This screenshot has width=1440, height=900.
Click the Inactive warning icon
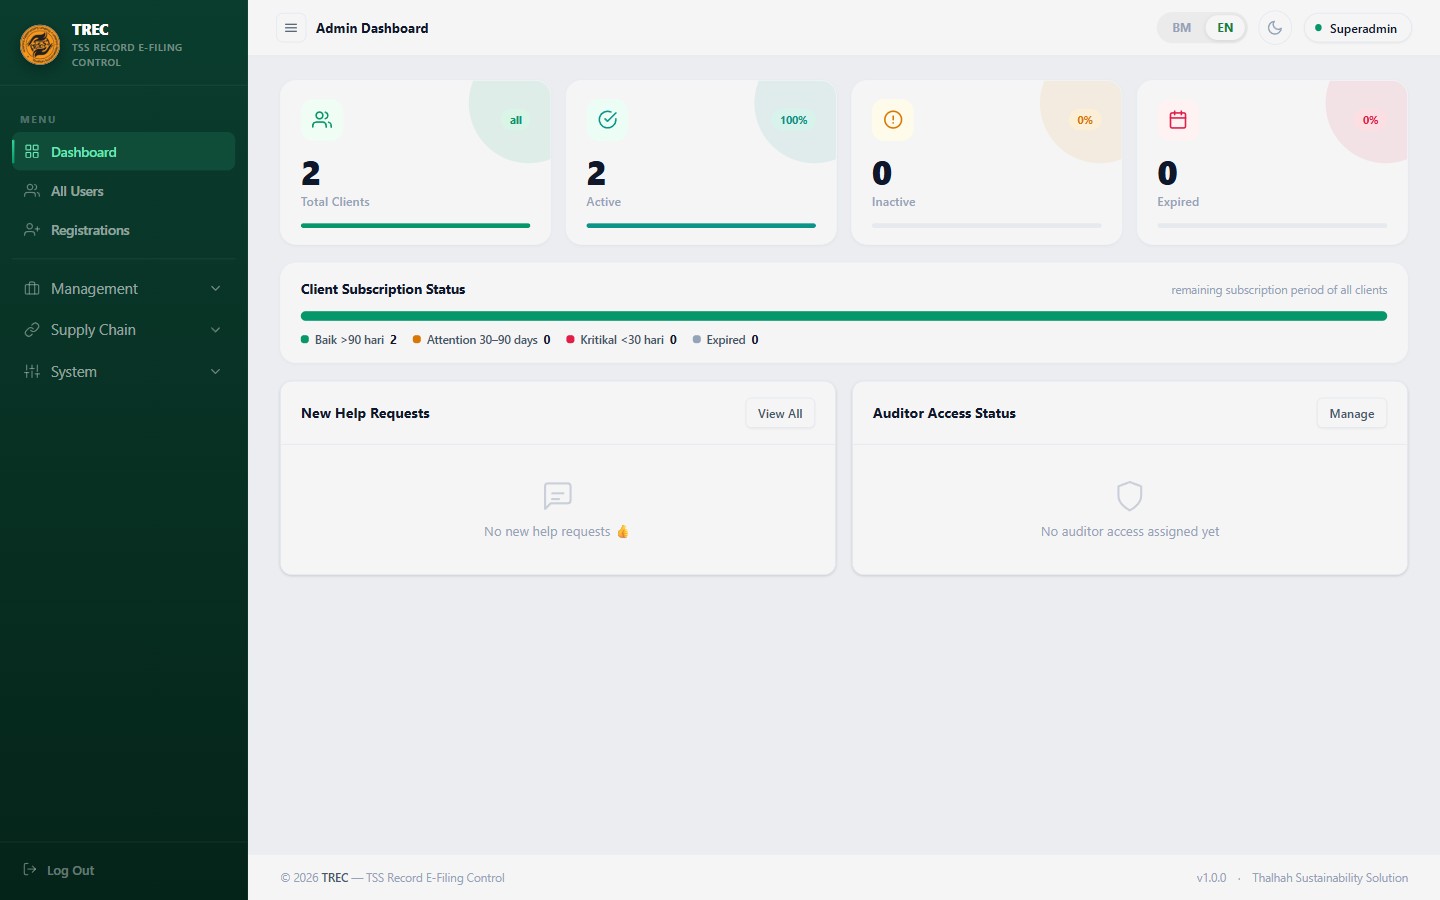click(x=893, y=120)
